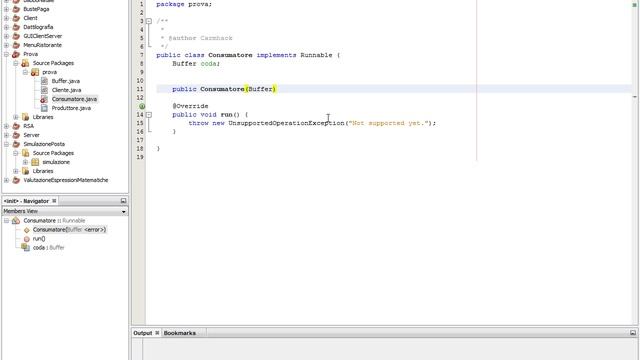The image size is (640, 360).
Task: Click the GUIClientServer project icon
Action: click(16, 36)
